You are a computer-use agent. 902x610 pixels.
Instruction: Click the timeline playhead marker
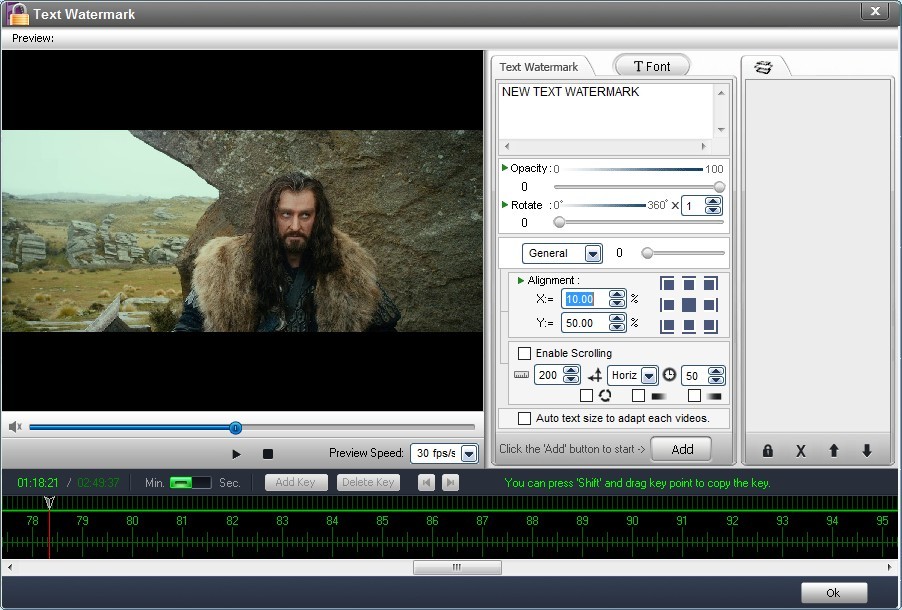click(49, 503)
